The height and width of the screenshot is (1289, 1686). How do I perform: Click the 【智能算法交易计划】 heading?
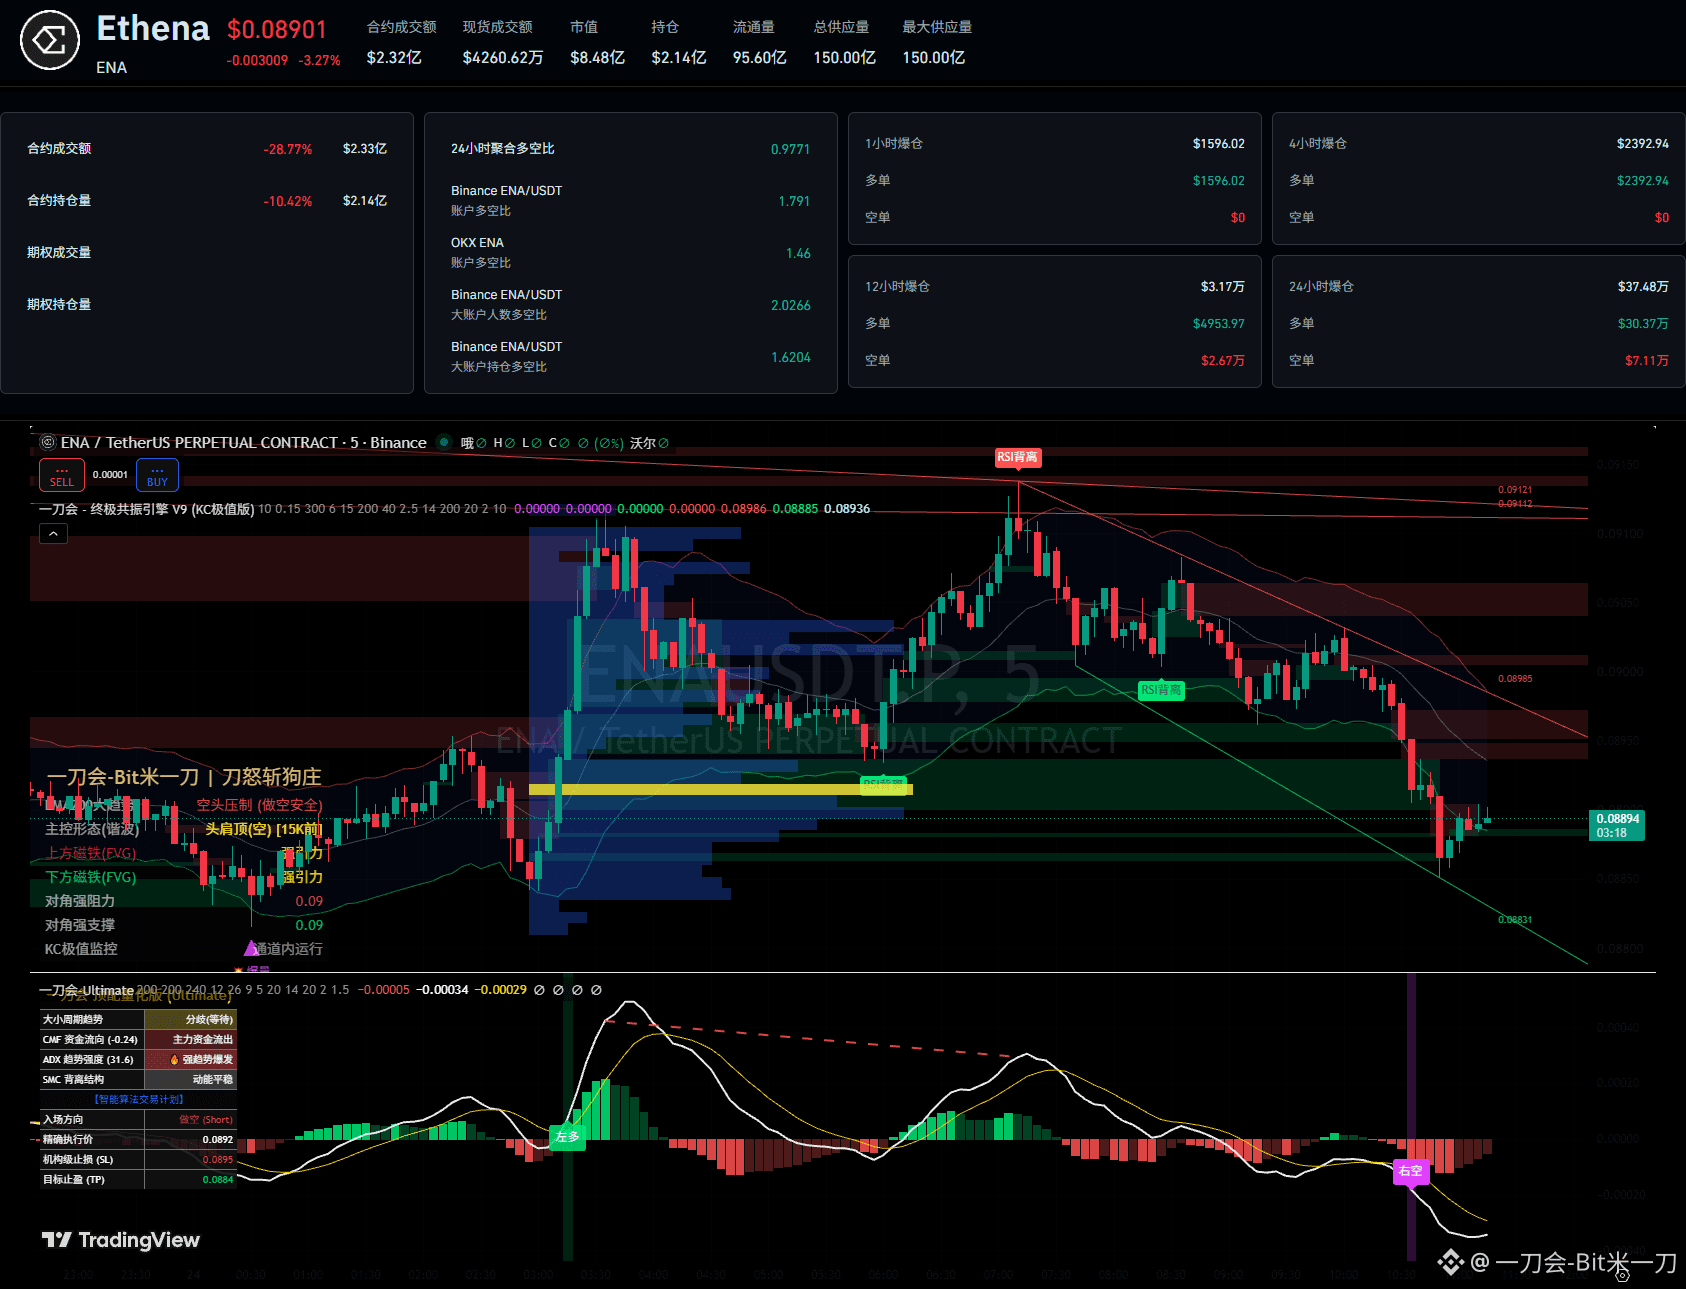[139, 1099]
